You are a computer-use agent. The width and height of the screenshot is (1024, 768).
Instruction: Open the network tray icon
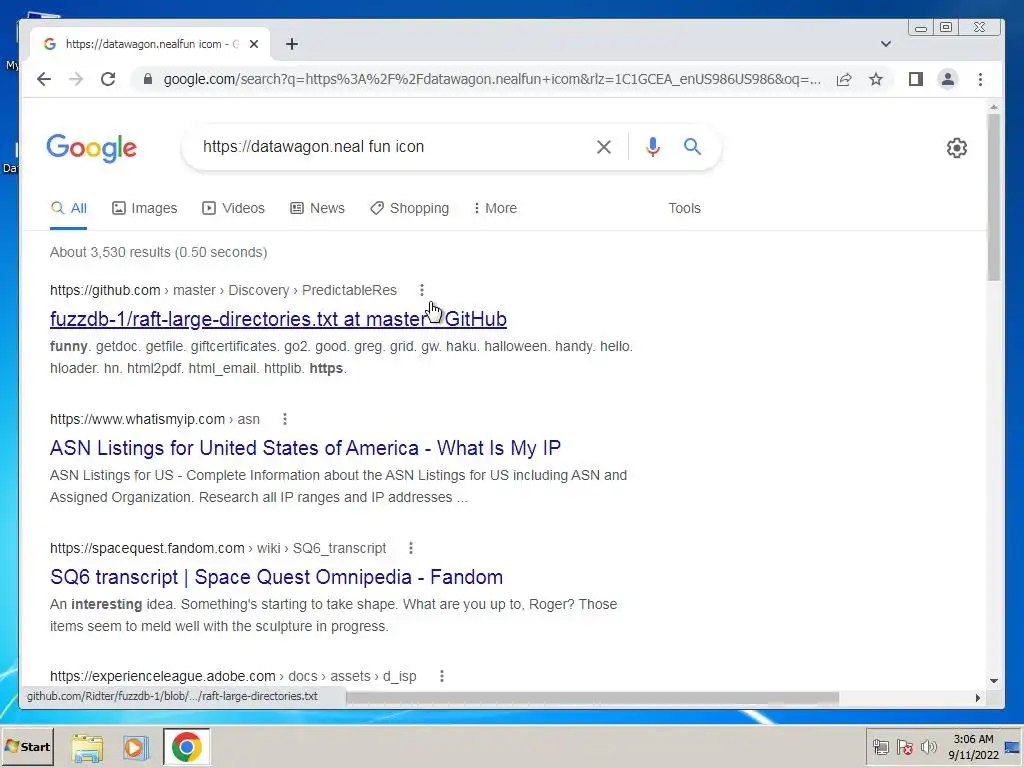[x=881, y=747]
